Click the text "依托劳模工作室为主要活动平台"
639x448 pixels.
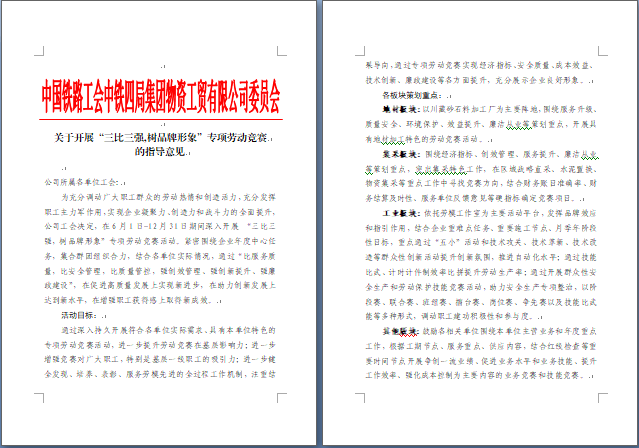pos(481,213)
